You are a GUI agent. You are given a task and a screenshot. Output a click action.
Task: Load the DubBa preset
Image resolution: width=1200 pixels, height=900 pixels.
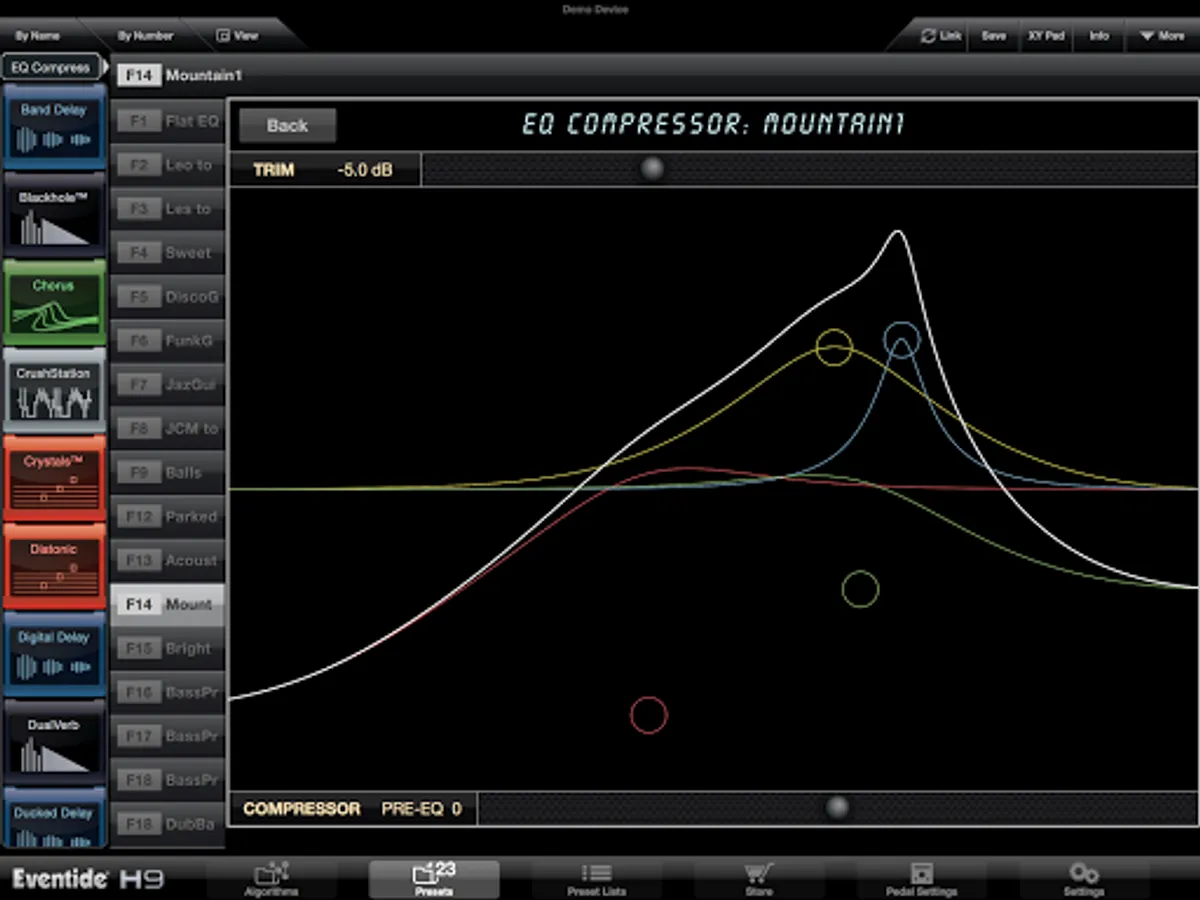coord(168,825)
